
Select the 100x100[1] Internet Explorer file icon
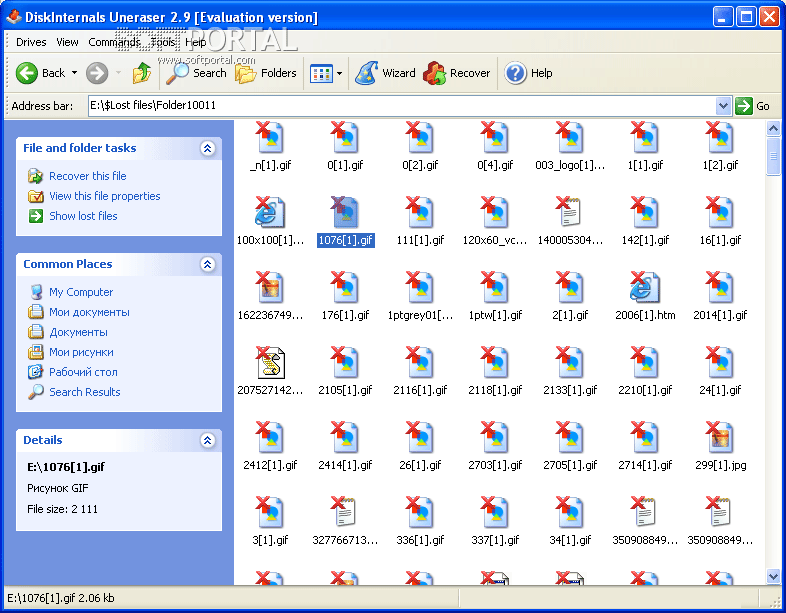(x=270, y=213)
